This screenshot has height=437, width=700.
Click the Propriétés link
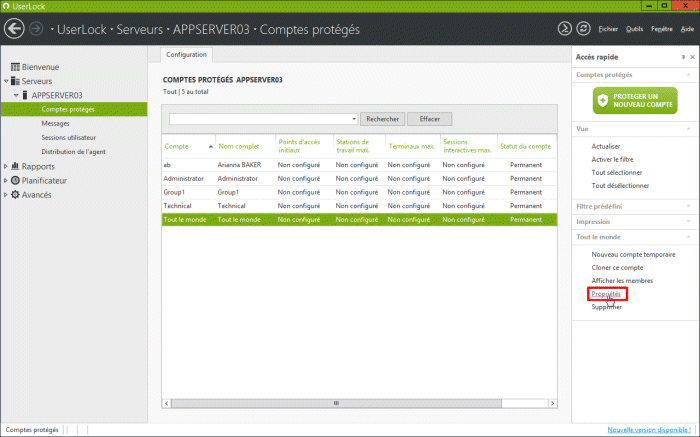[x=606, y=294]
